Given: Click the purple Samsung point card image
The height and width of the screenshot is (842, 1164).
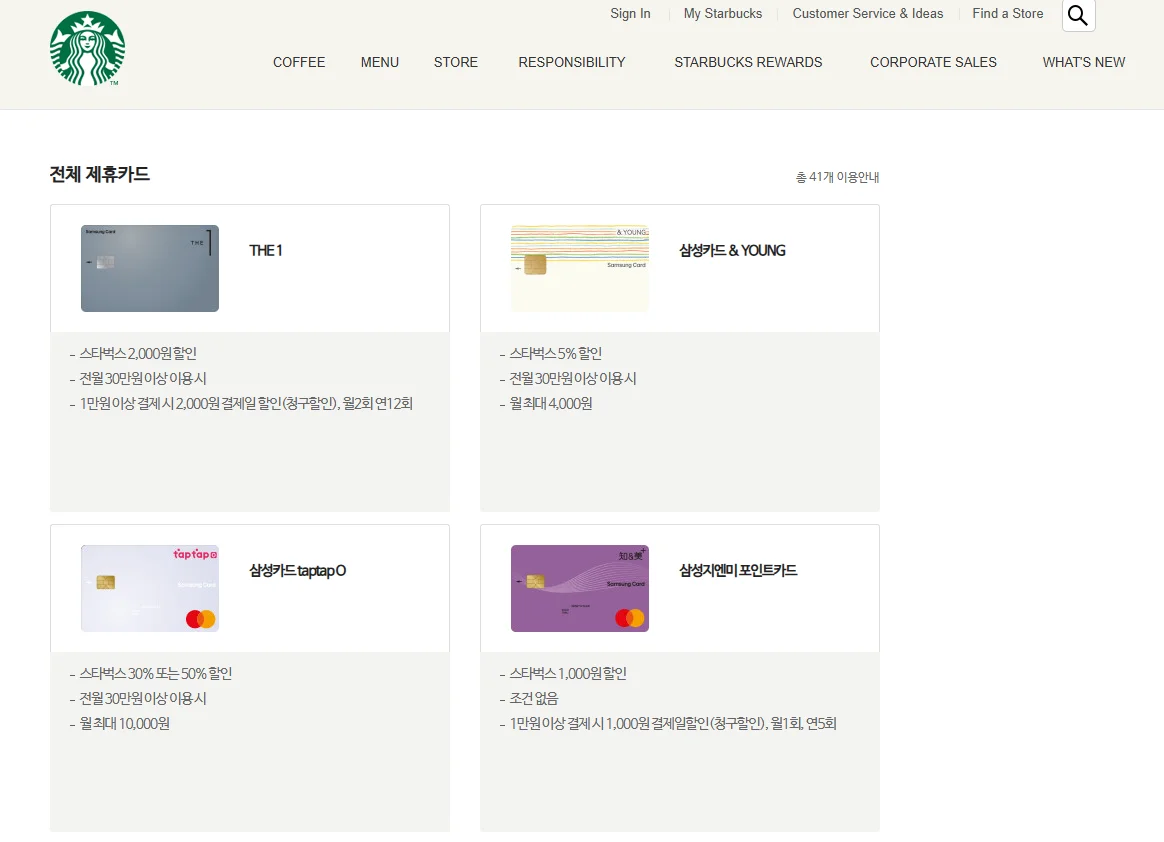Looking at the screenshot, I should 579,588.
